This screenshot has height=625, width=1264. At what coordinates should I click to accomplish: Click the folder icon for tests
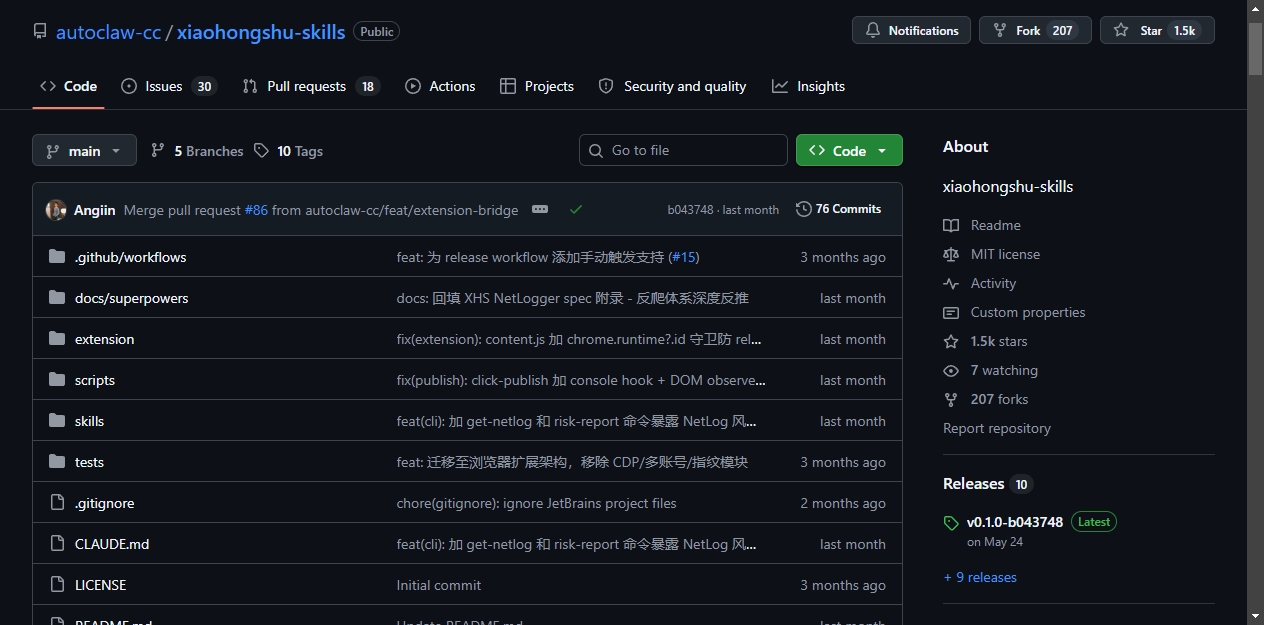point(57,462)
